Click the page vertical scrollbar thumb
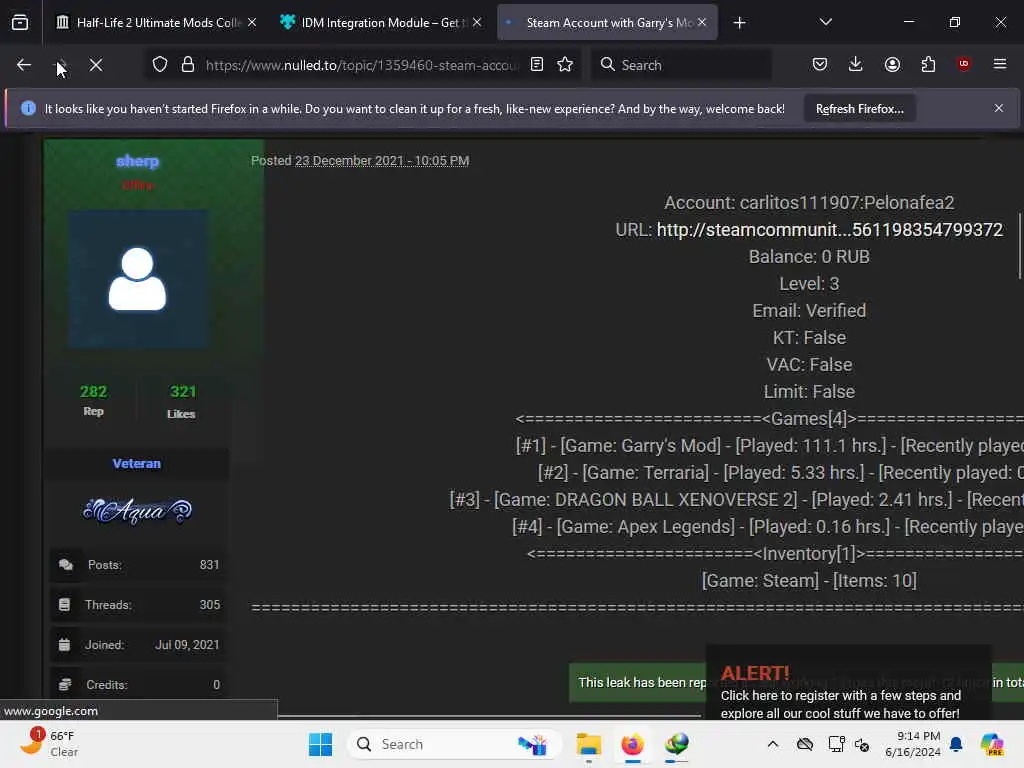Screen dimensions: 1024x768 pyautogui.click(x=1019, y=246)
